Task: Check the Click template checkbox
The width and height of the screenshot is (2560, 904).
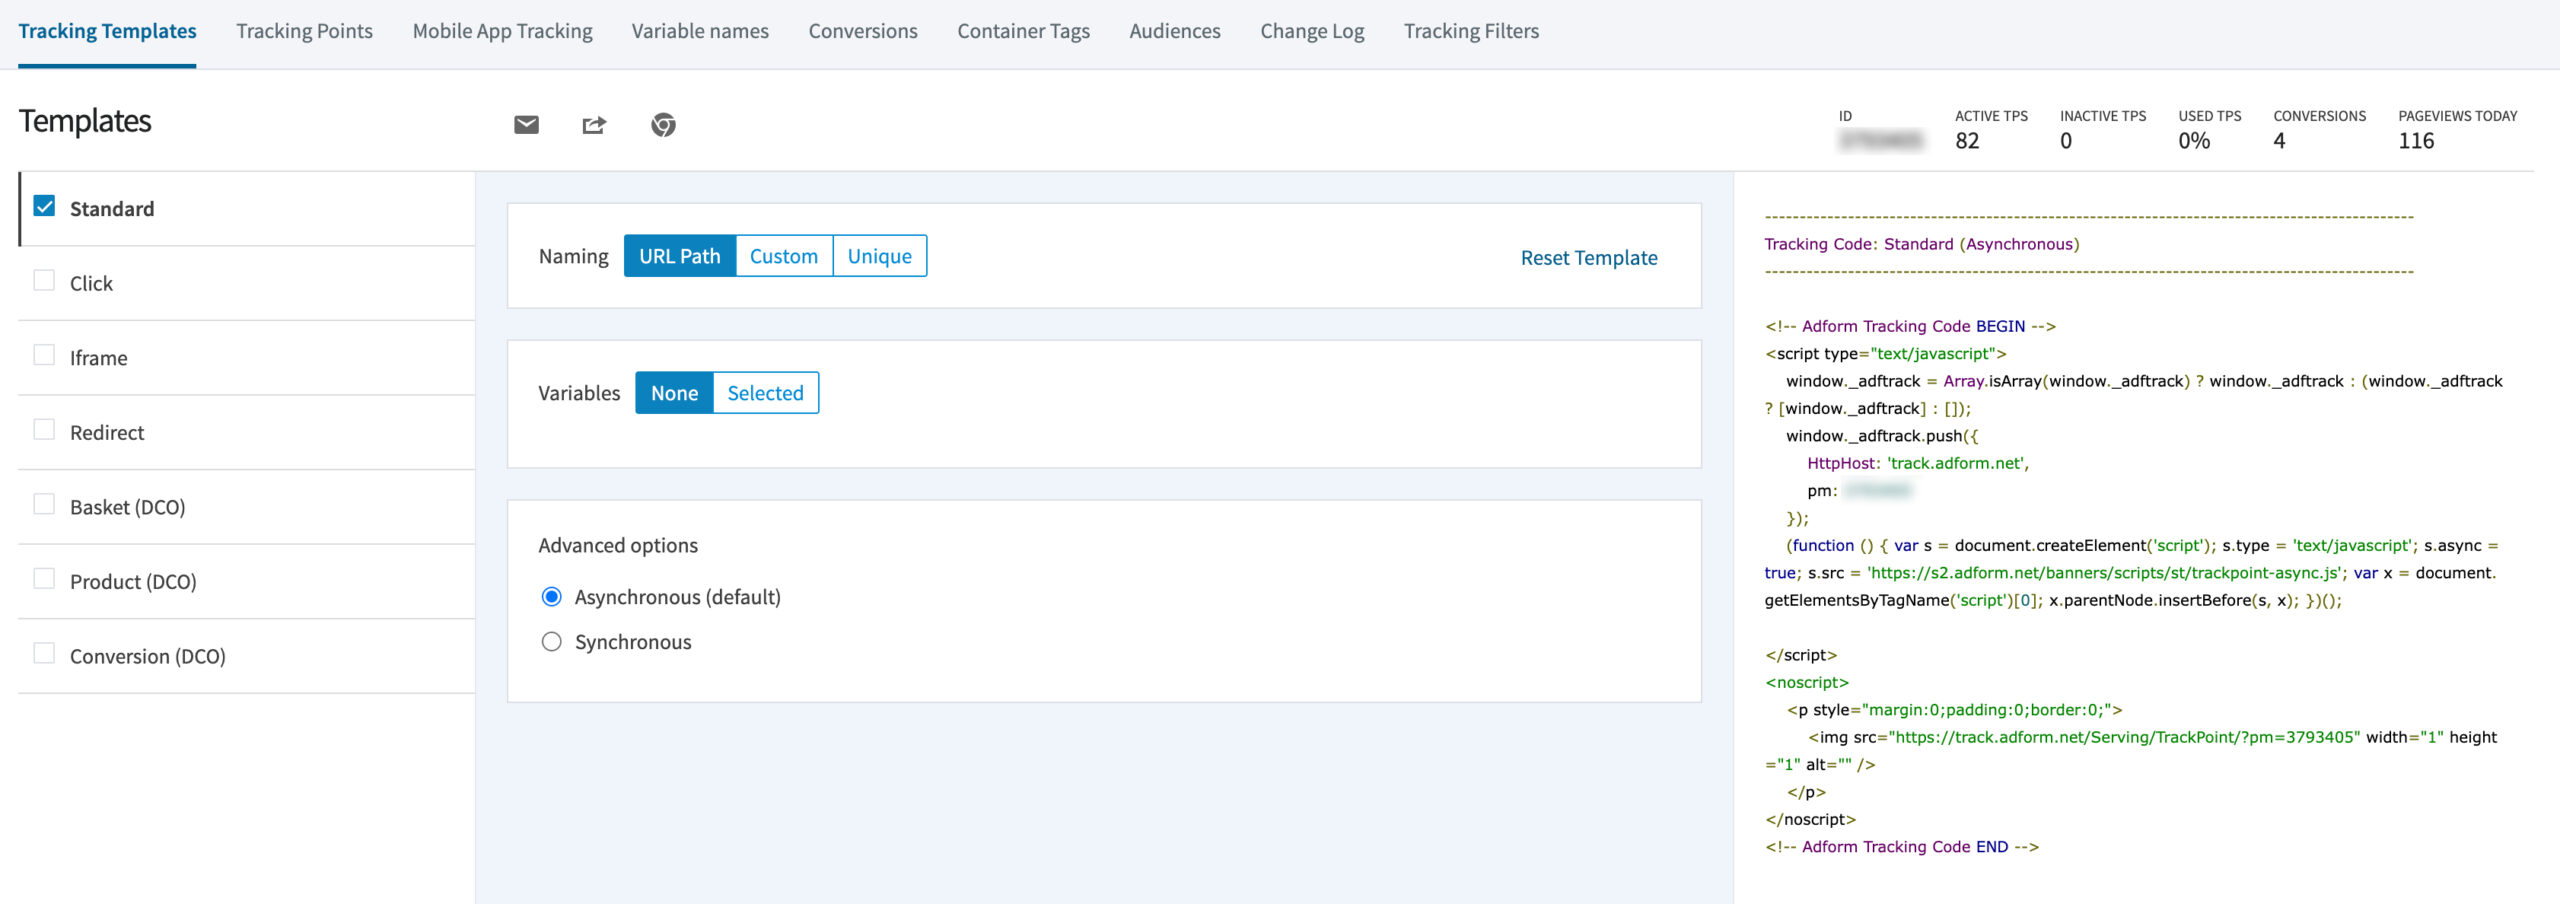Action: pos(42,281)
